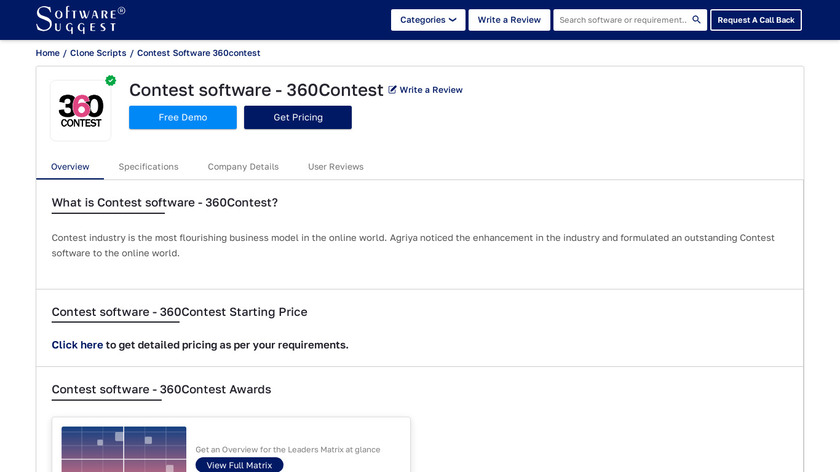
Task: Click the 'Contest industry is the most flourishing' paragraph
Action: 413,245
